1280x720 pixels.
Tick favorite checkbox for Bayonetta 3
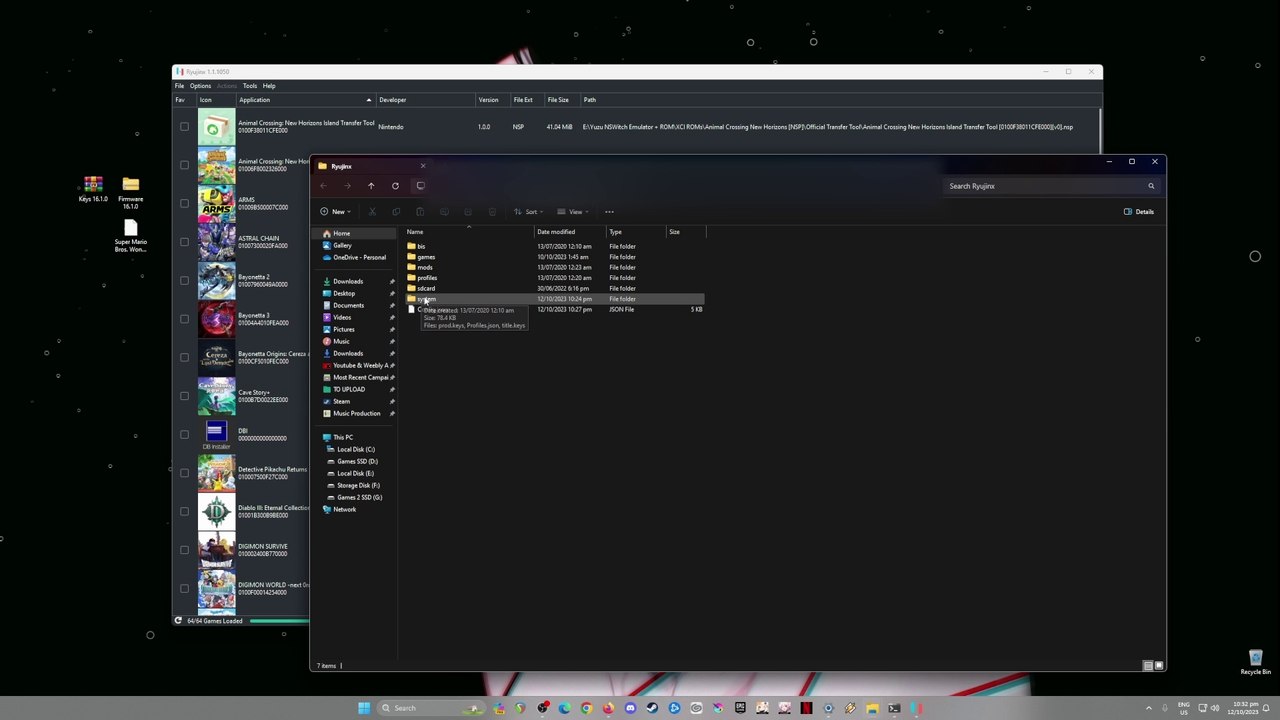point(184,319)
